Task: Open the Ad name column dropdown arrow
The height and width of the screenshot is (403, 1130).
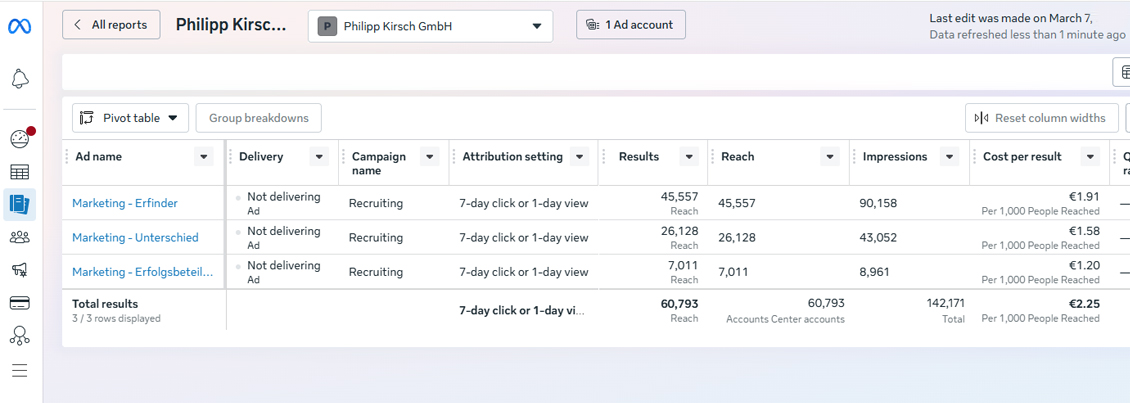Action: pos(204,157)
